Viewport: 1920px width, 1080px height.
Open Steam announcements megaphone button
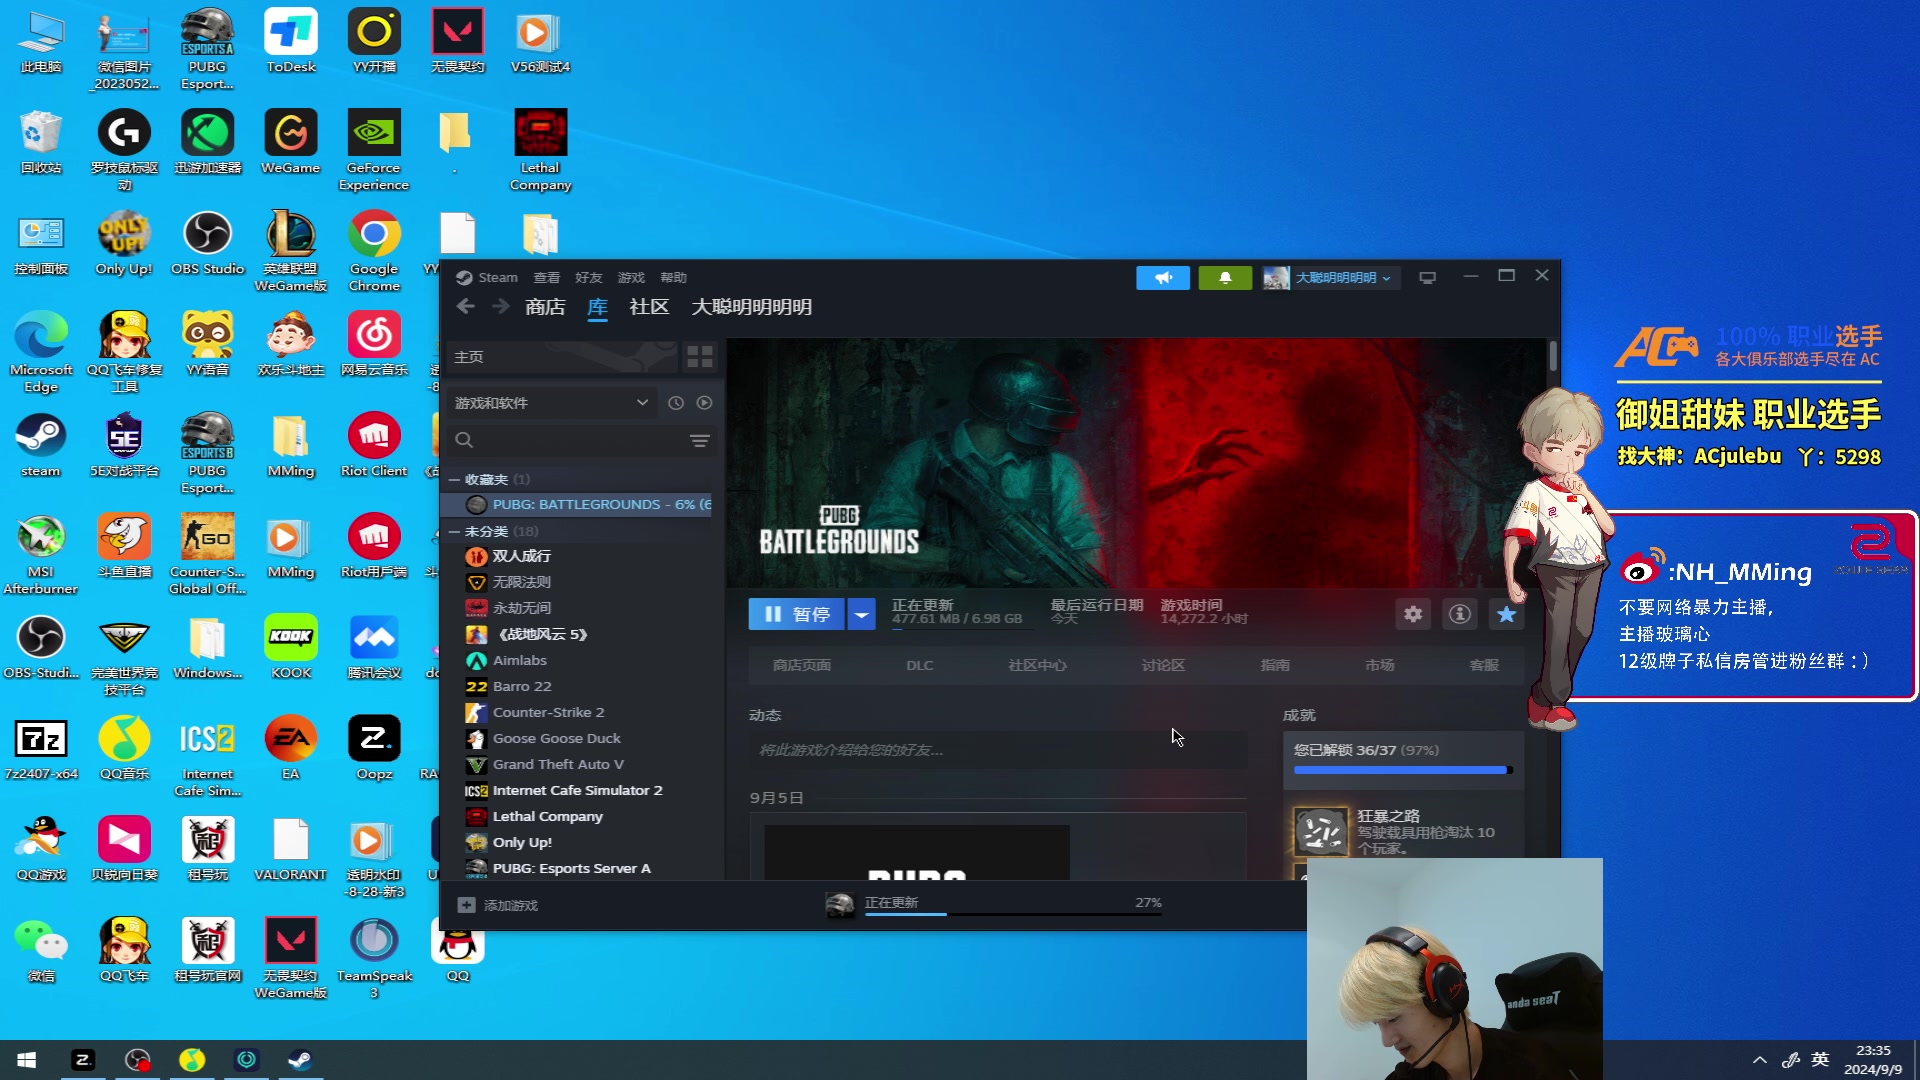coord(1162,278)
